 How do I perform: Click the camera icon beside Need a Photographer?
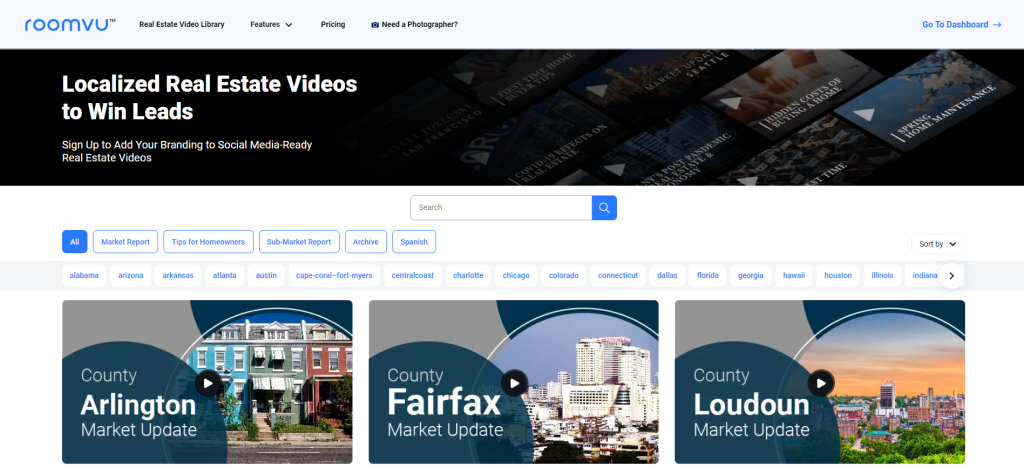pyautogui.click(x=375, y=25)
